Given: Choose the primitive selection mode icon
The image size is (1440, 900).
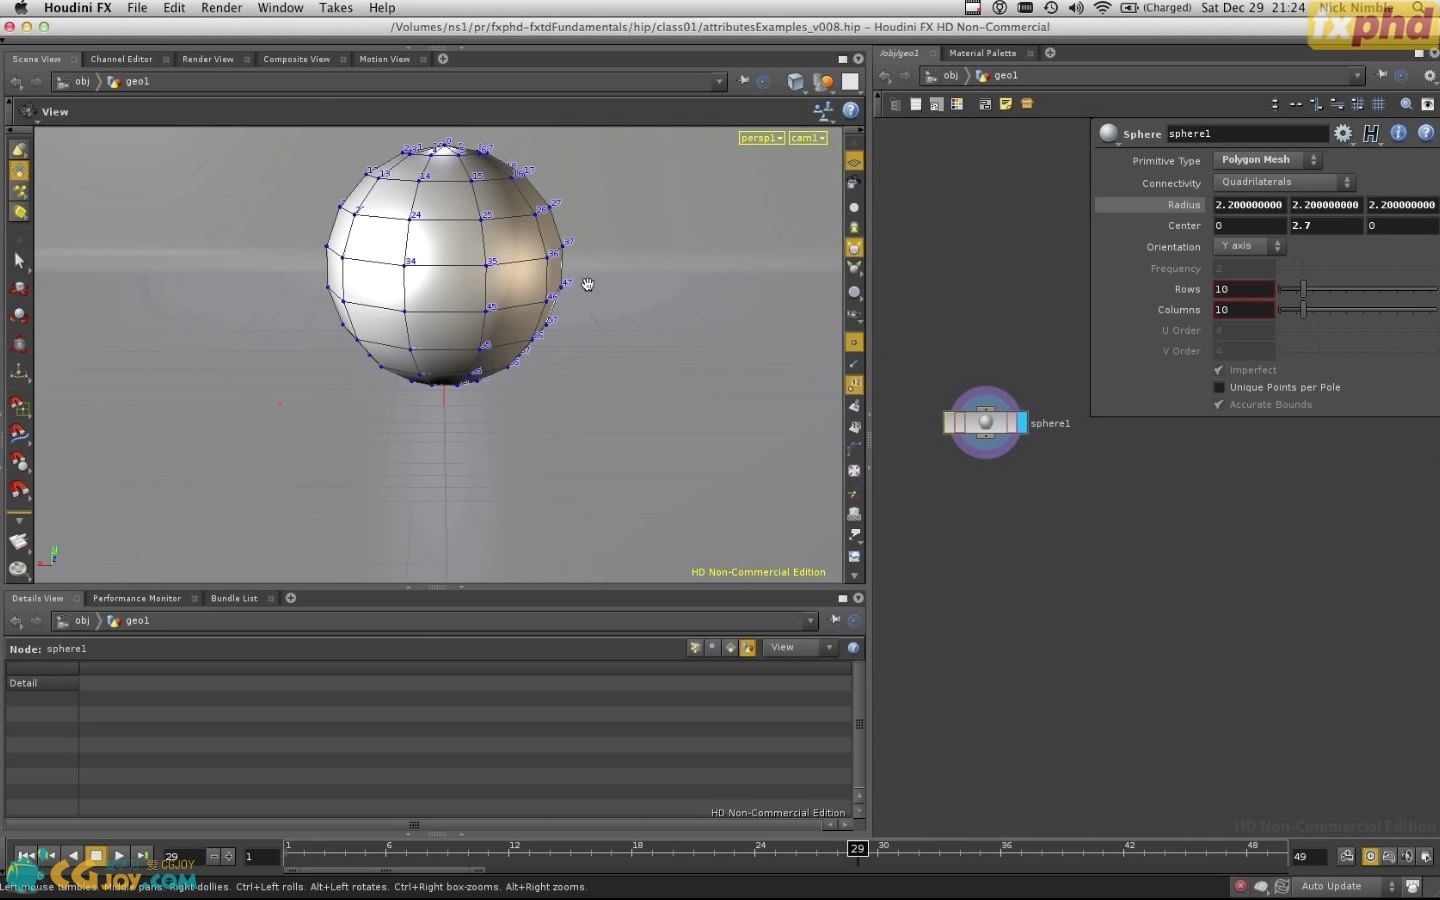Looking at the screenshot, I should coord(19,212).
